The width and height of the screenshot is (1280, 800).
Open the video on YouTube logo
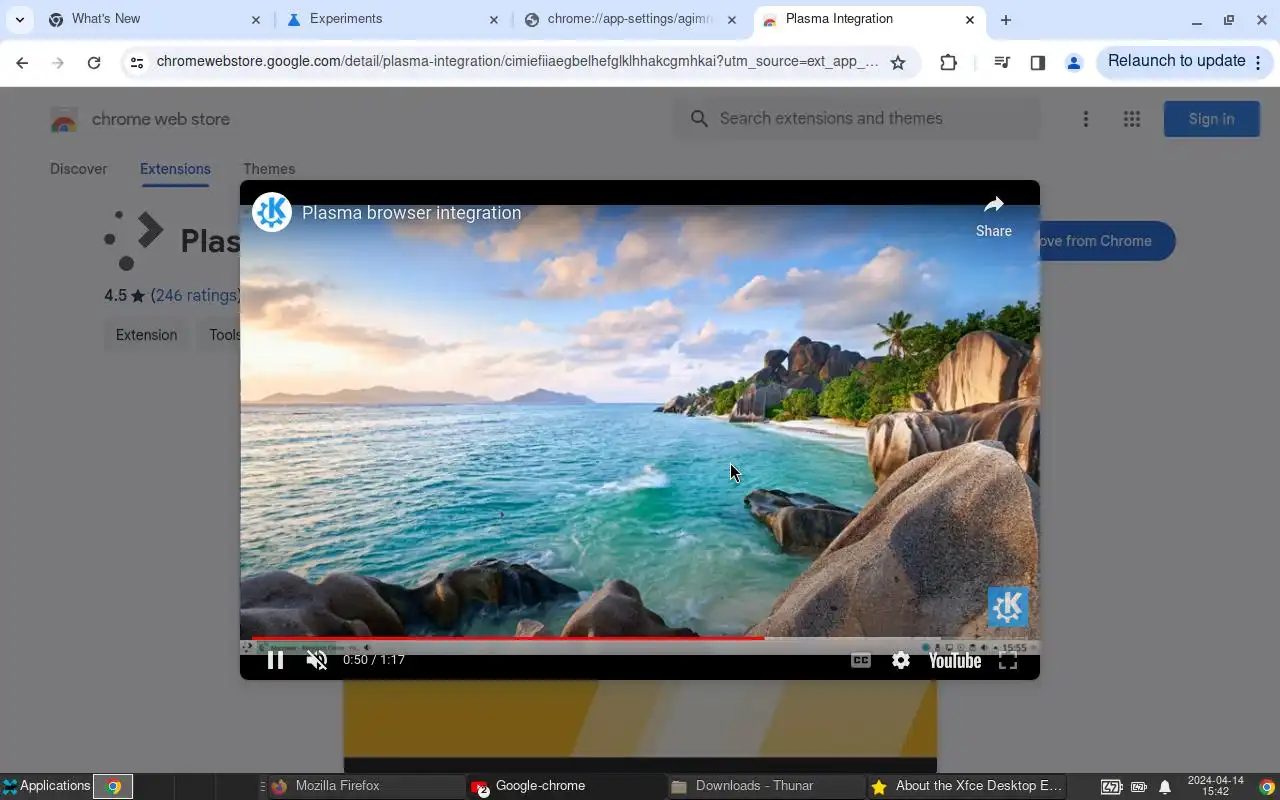tap(955, 660)
